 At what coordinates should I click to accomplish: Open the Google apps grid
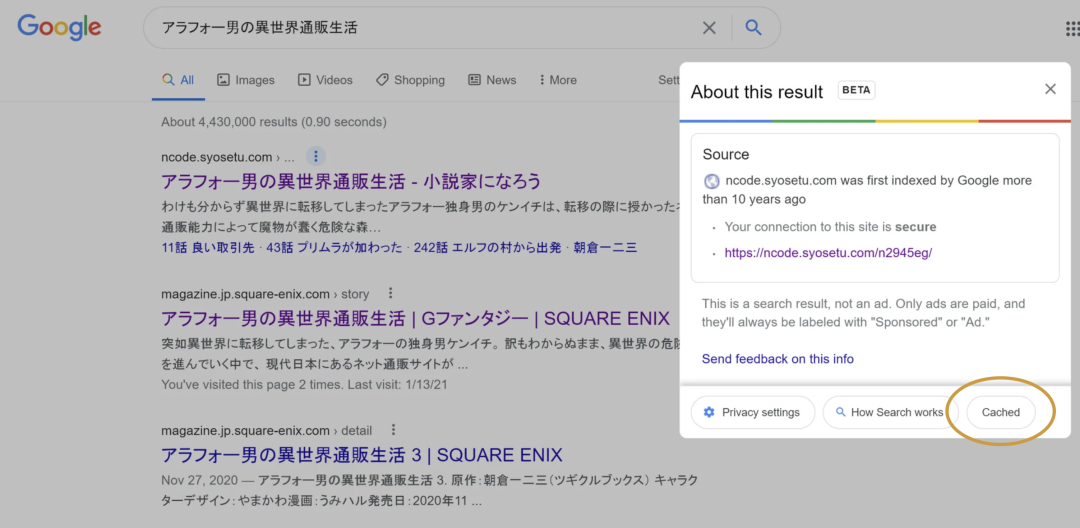(x=1072, y=29)
